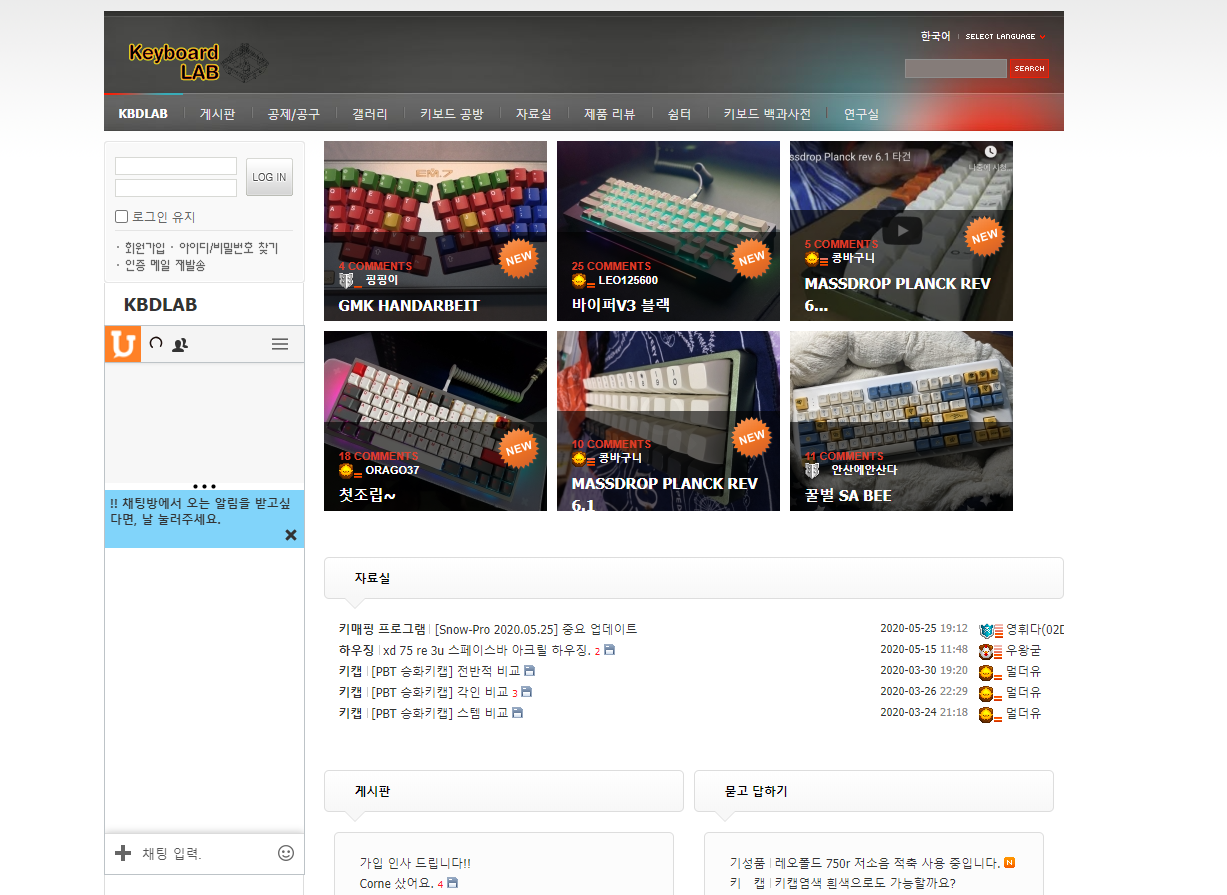
Task: Open the 연구실 menu
Action: point(861,114)
